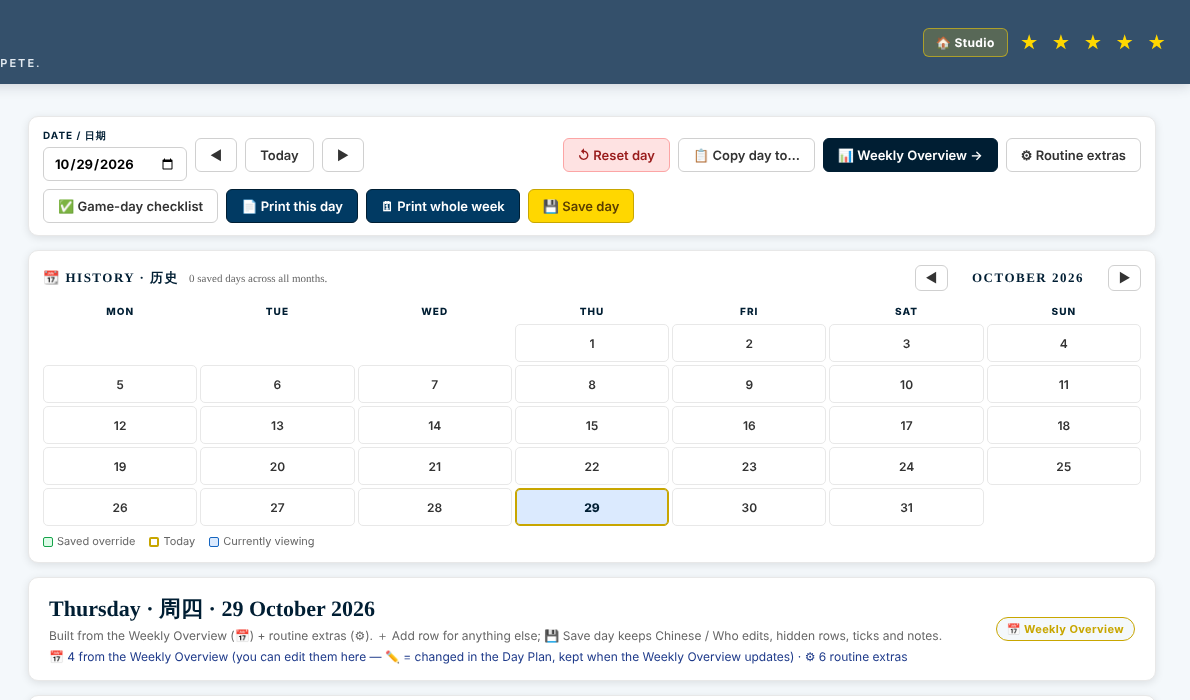This screenshot has width=1190, height=700.
Task: Click the date input field 10/29/2026
Action: [x=115, y=164]
